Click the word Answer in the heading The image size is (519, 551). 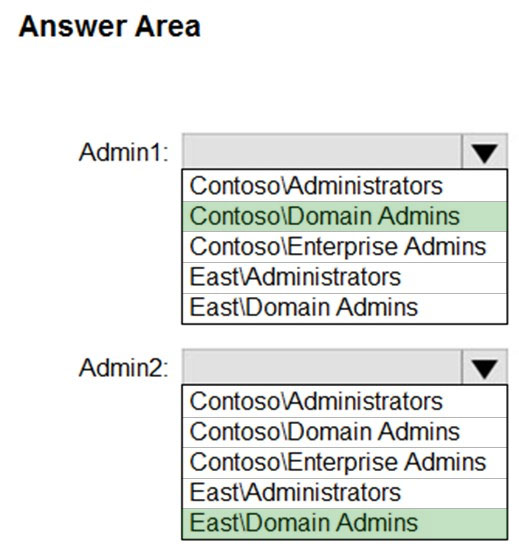click(x=73, y=27)
